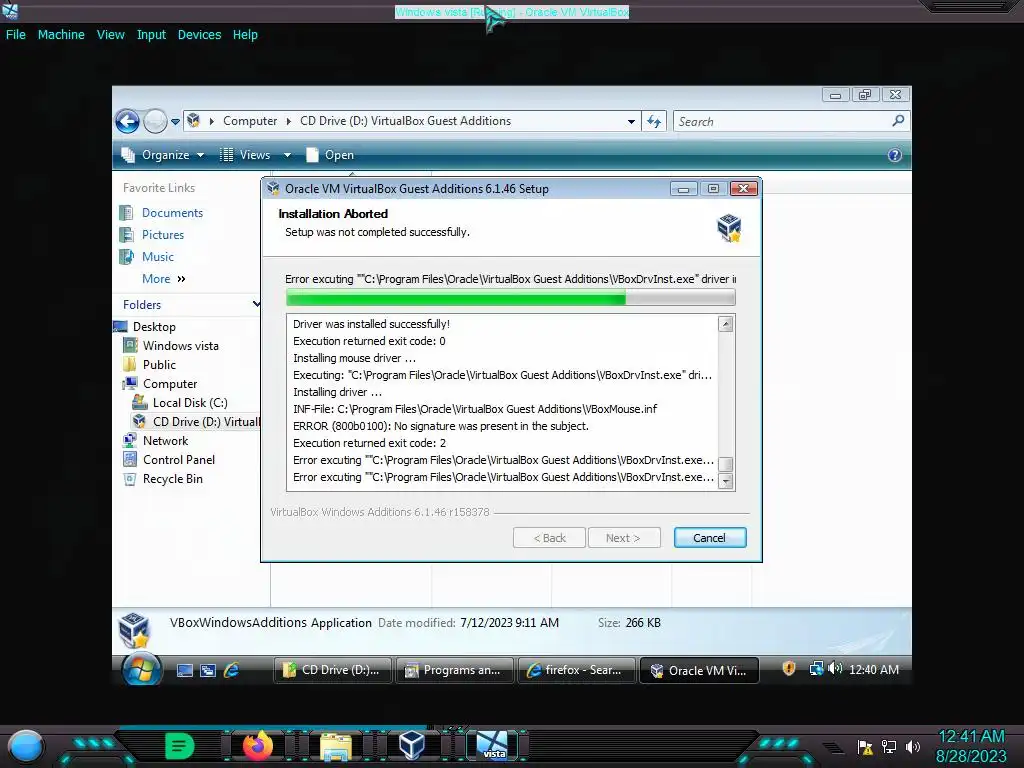The image size is (1024, 768).
Task: Click the Explorer forward arrow button
Action: tap(155, 121)
